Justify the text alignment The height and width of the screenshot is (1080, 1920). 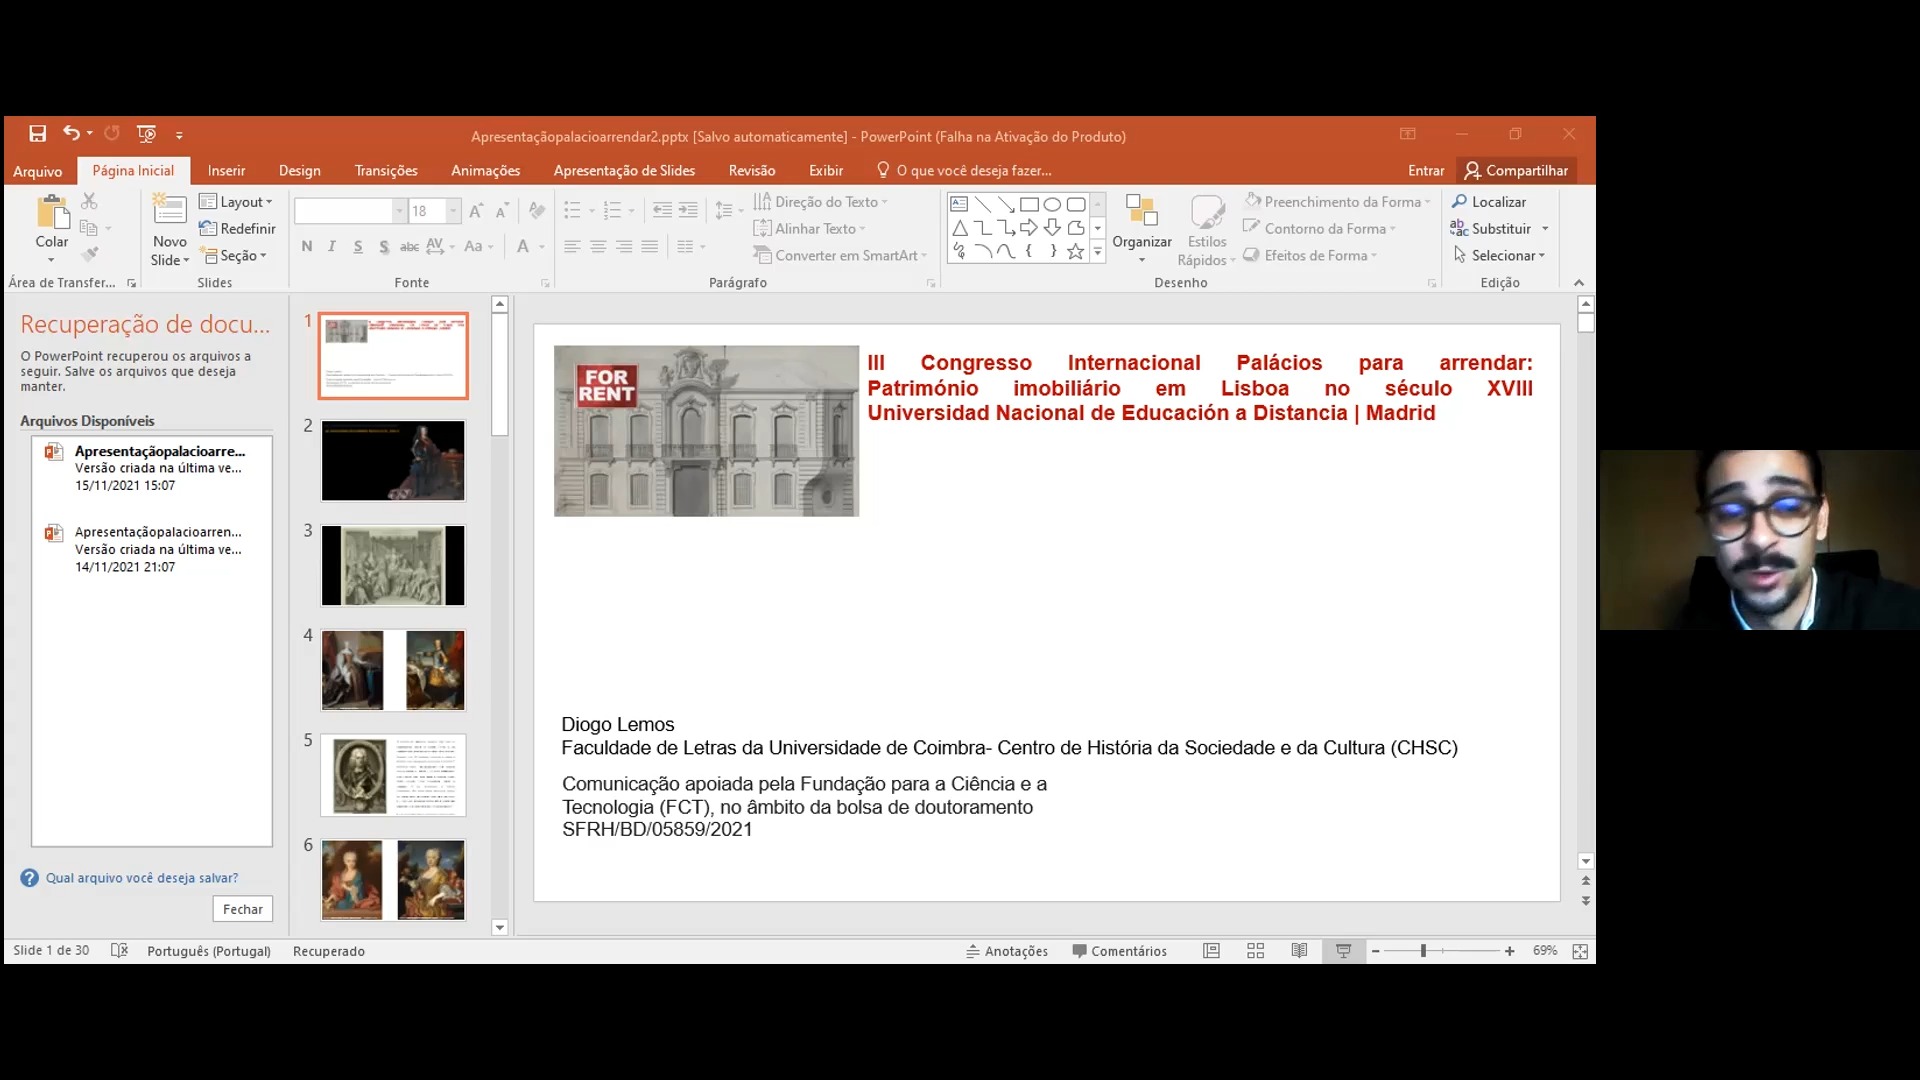coord(650,247)
